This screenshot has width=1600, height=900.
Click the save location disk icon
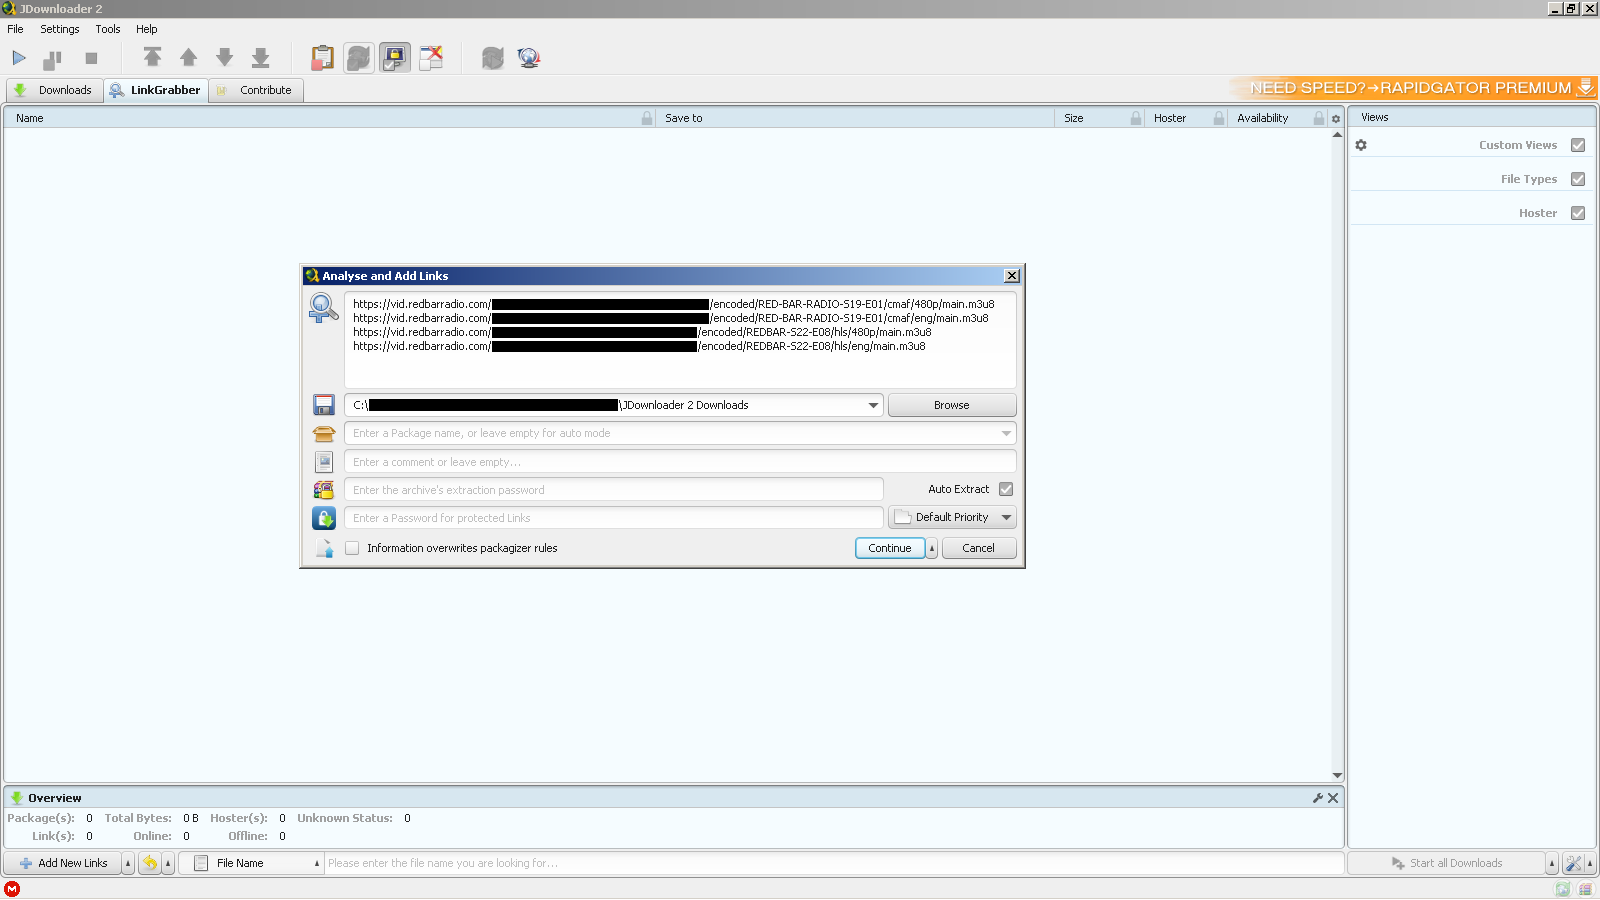tap(324, 405)
